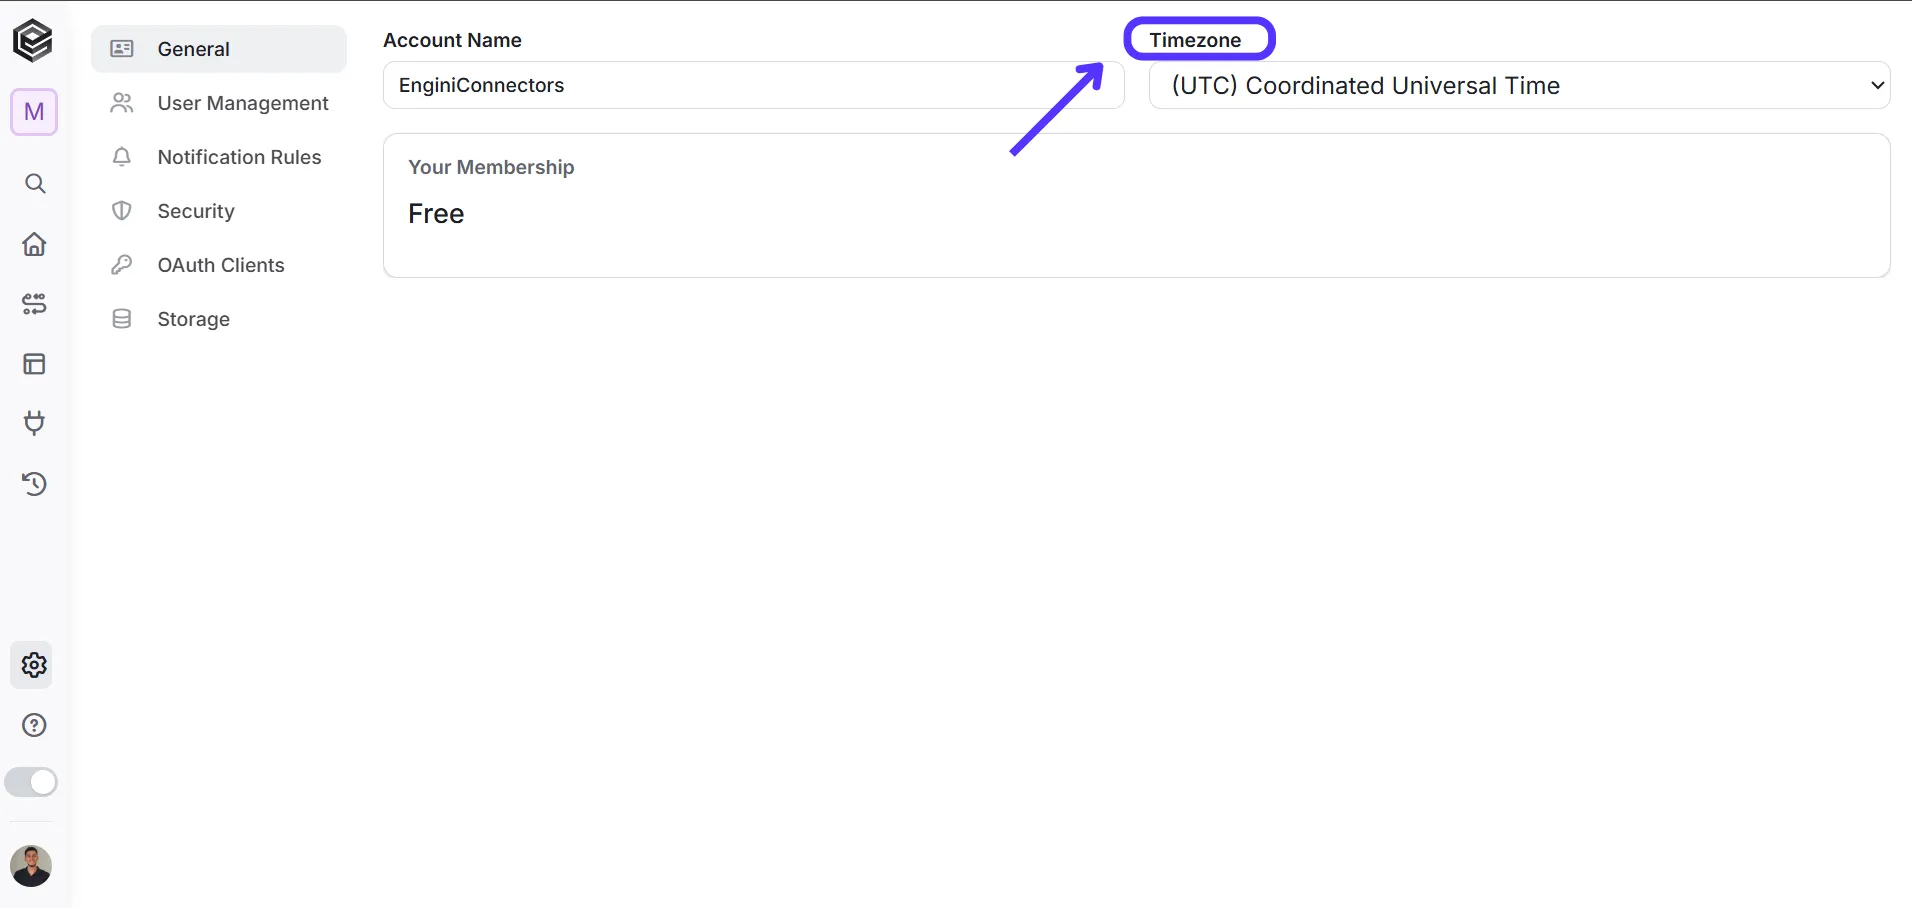Click the General card icon
This screenshot has width=1912, height=908.
[122, 49]
